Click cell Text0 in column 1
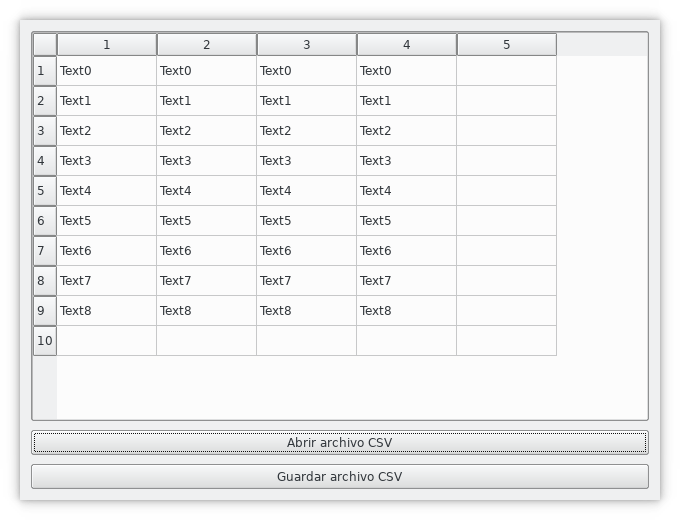This screenshot has width=680, height=520. pos(107,71)
